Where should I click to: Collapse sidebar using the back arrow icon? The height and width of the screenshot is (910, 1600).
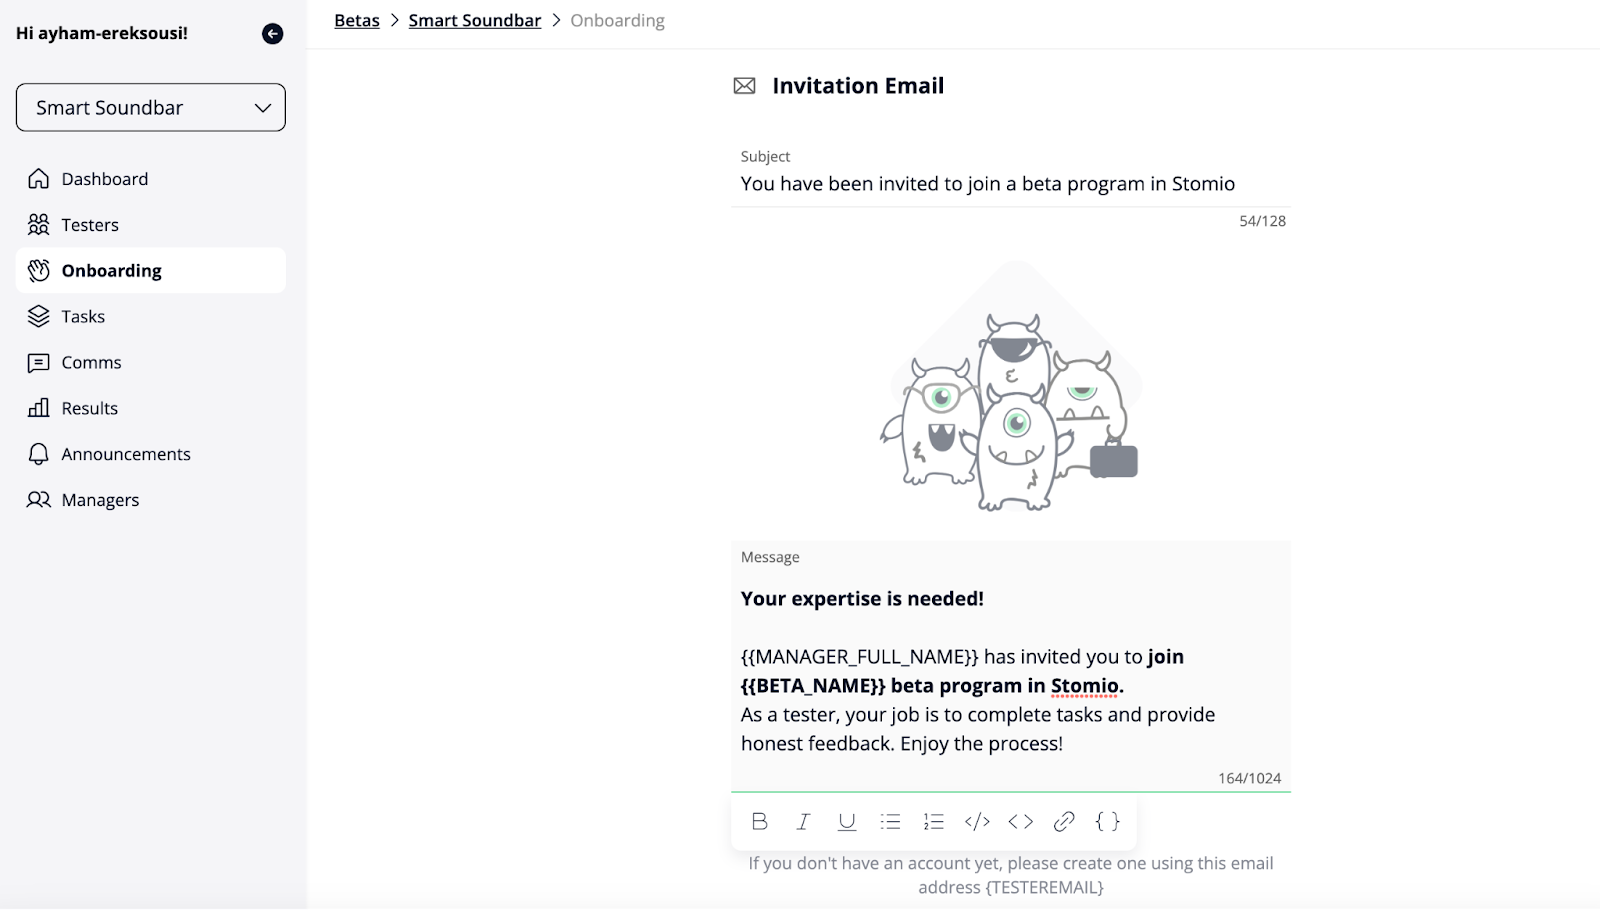272,34
